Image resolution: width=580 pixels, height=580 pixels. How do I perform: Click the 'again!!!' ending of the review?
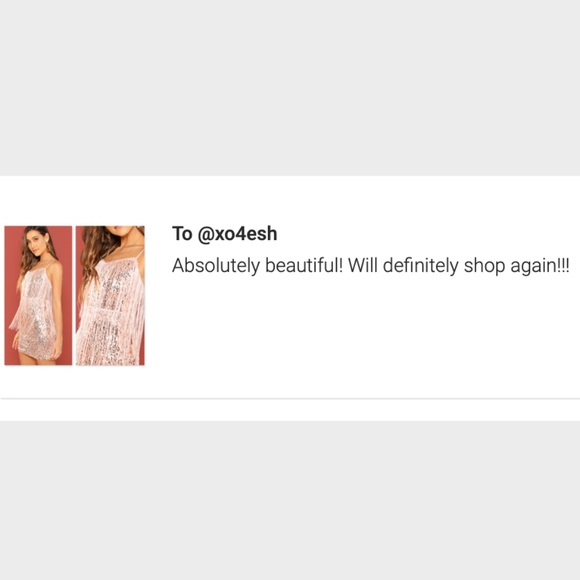tap(540, 266)
